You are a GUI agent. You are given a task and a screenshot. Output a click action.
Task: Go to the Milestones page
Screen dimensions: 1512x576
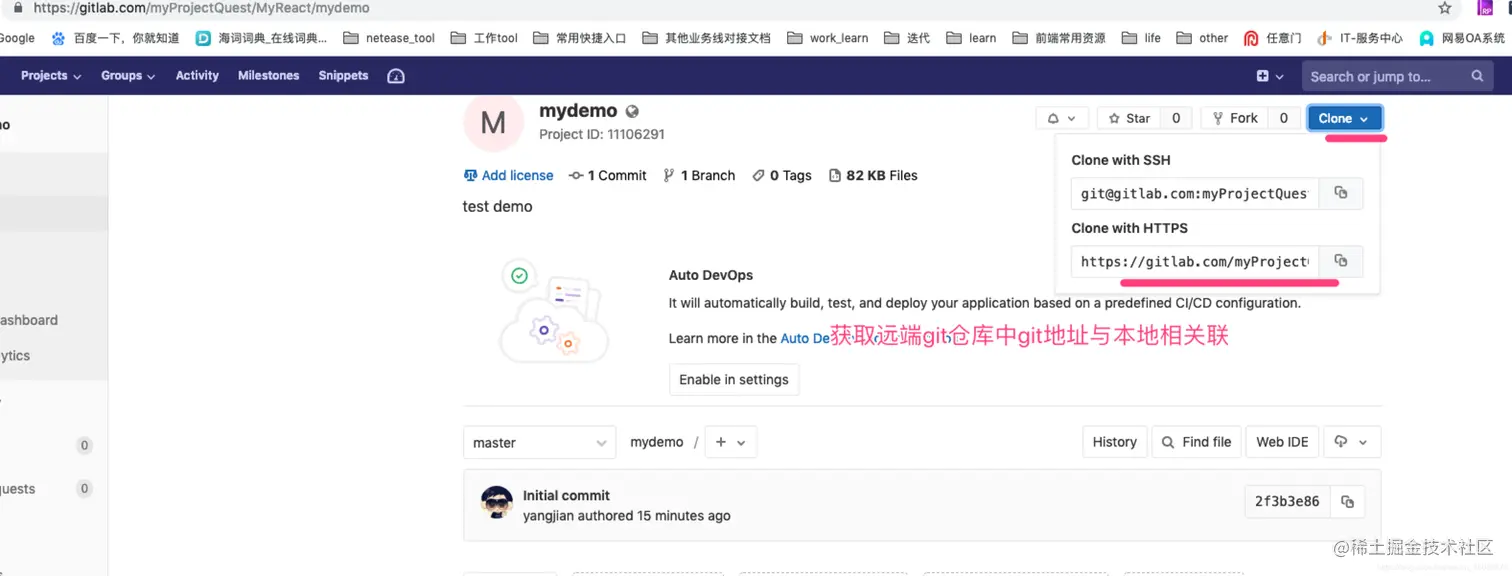268,76
